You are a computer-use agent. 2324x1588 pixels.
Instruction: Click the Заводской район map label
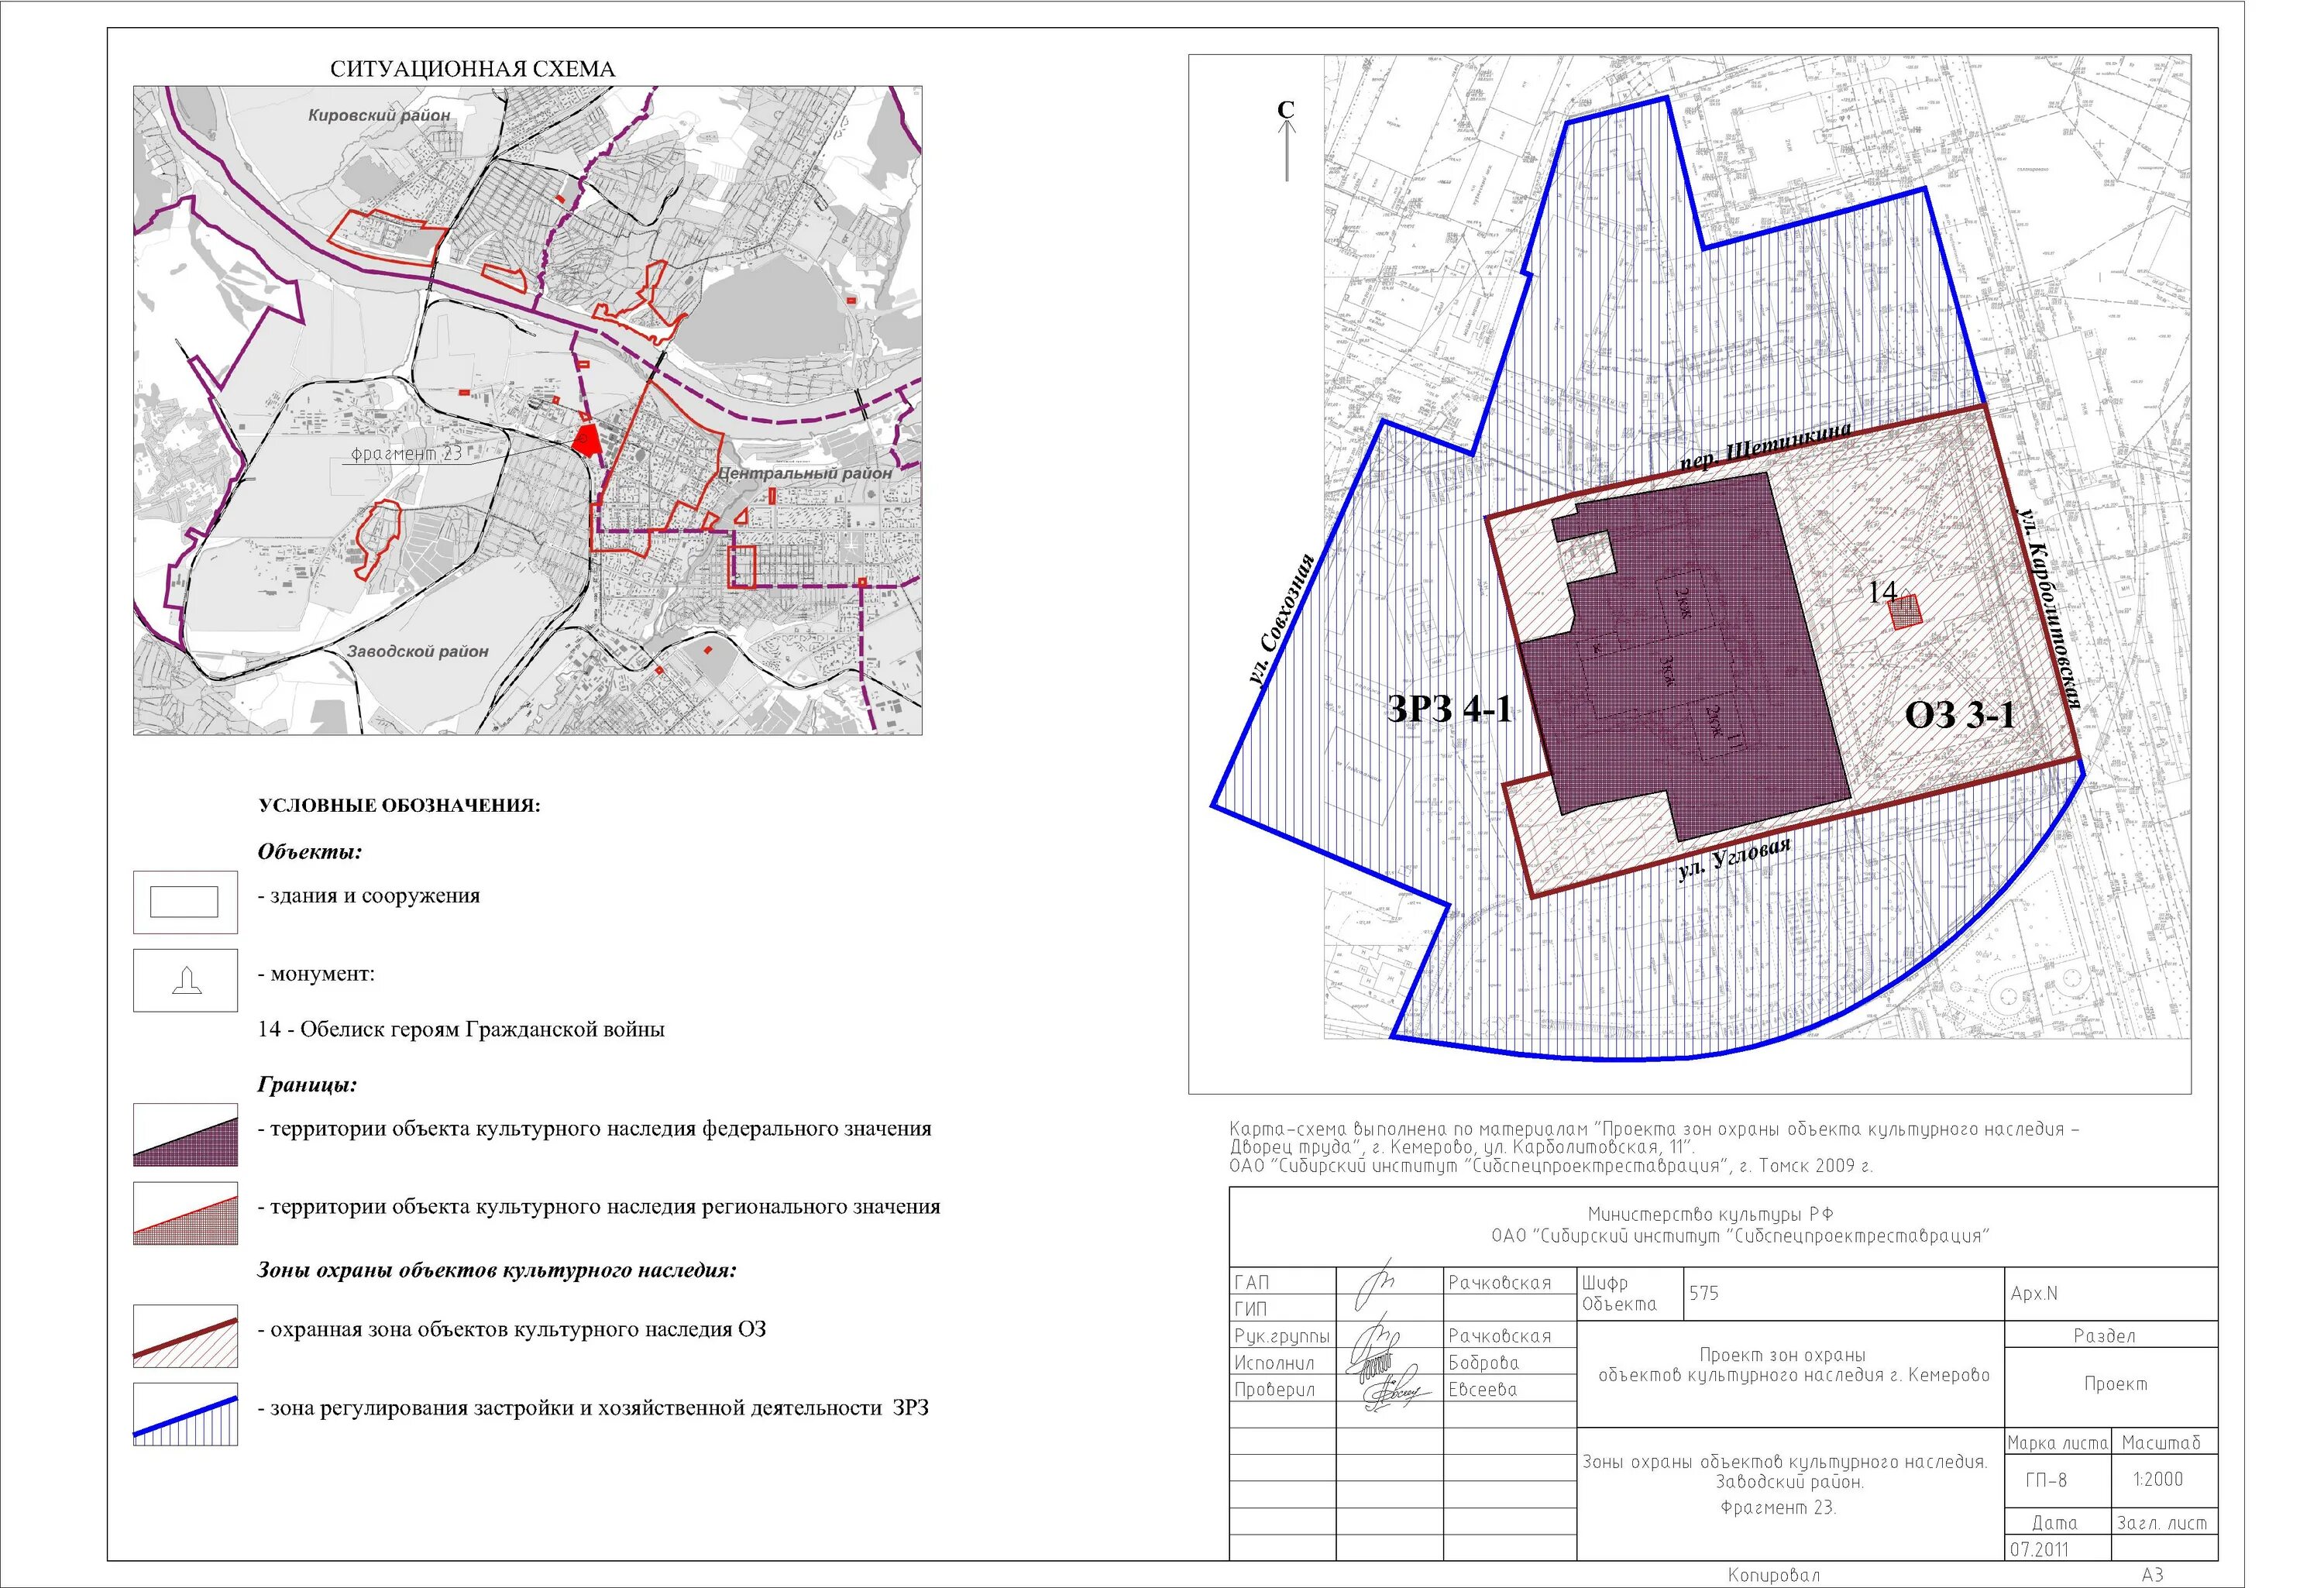(x=418, y=651)
